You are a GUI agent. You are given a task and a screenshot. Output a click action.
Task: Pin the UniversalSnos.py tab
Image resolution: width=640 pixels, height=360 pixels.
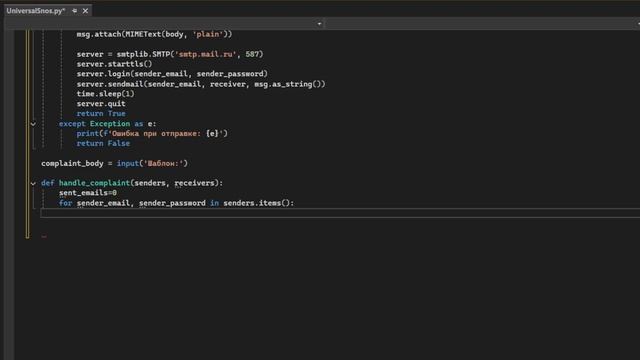pyautogui.click(x=74, y=11)
